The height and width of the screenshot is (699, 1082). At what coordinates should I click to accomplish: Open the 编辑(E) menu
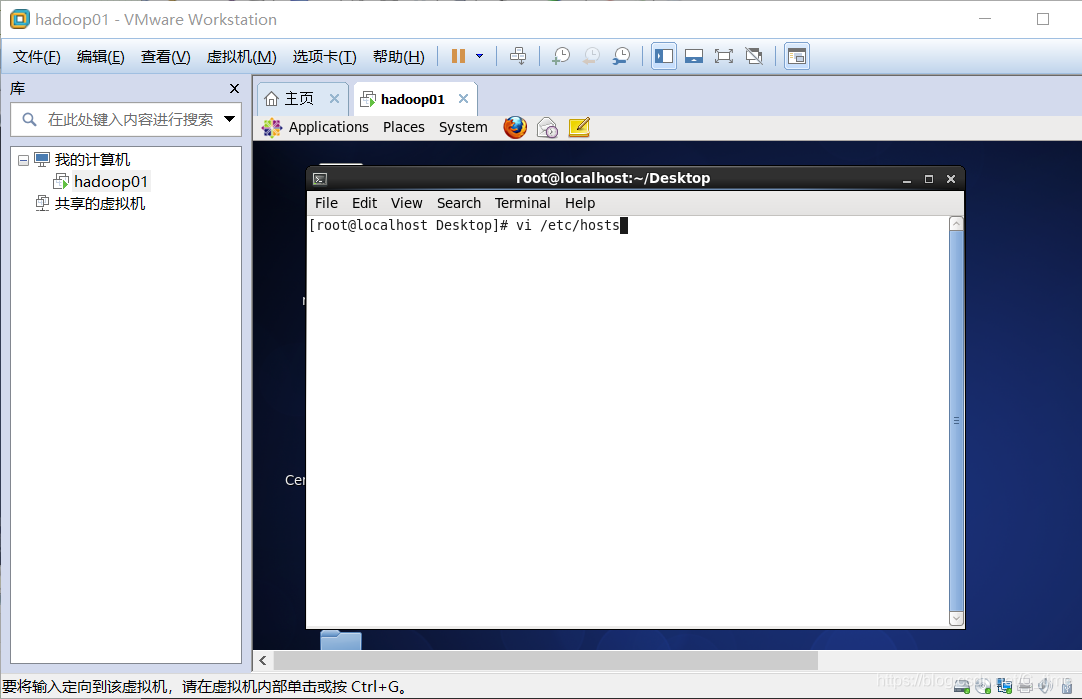(x=101, y=57)
